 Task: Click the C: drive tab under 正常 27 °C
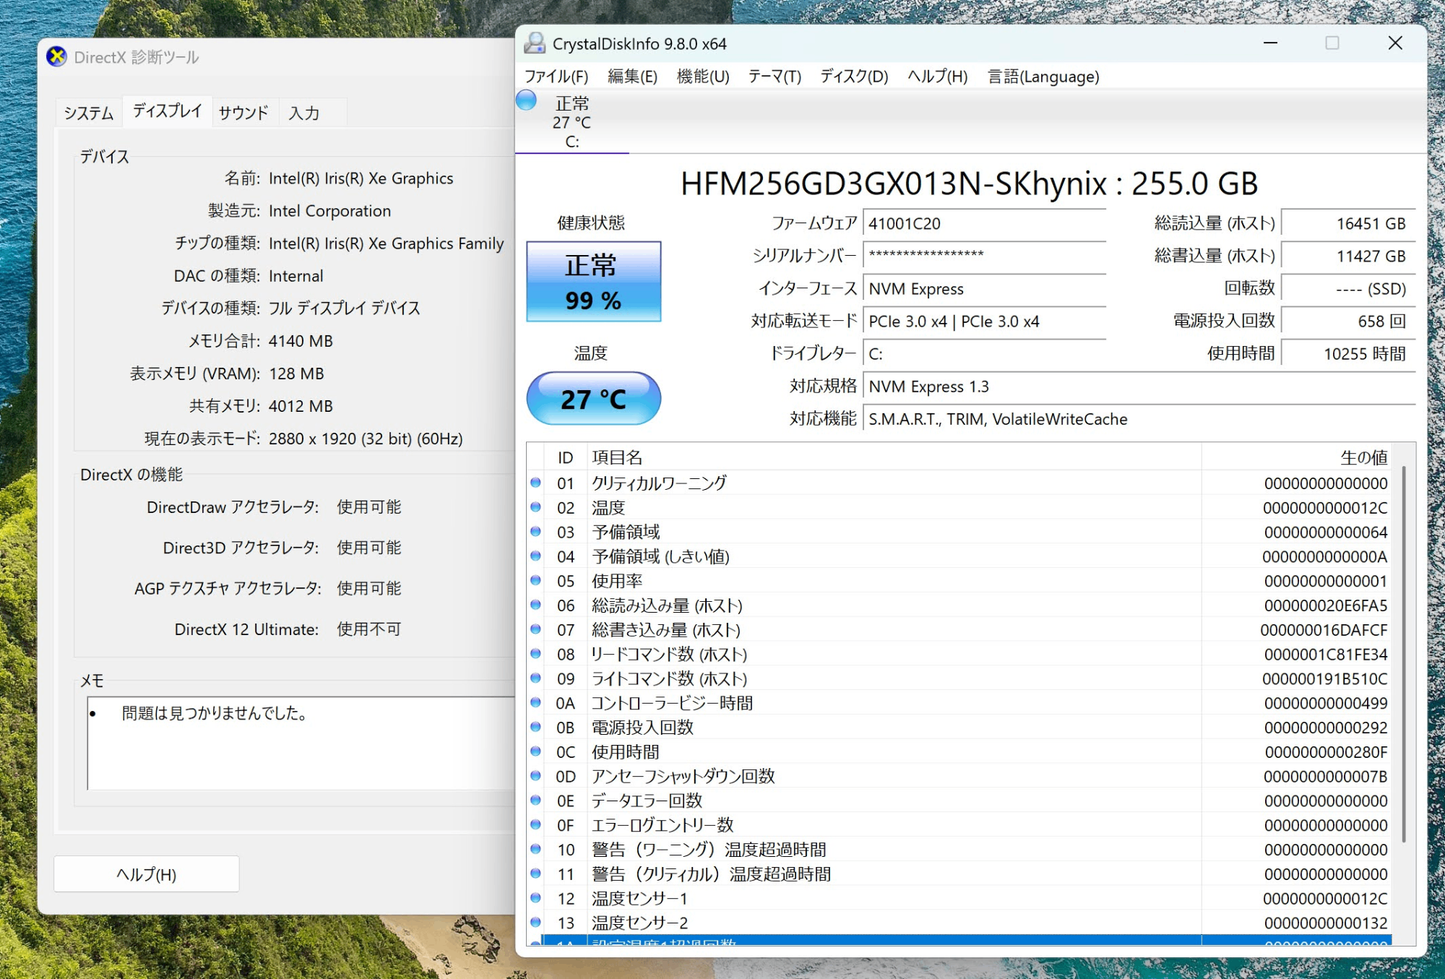click(572, 122)
